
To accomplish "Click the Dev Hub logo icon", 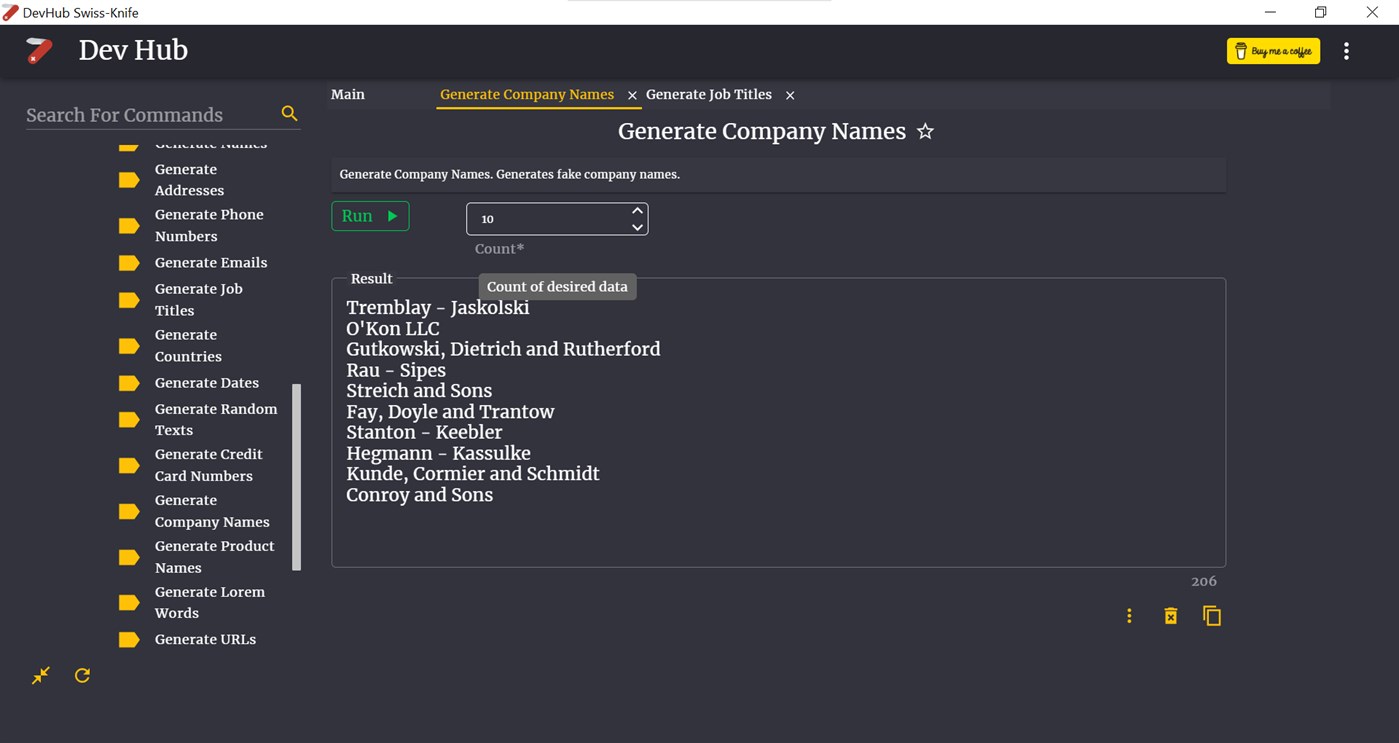I will [x=39, y=50].
